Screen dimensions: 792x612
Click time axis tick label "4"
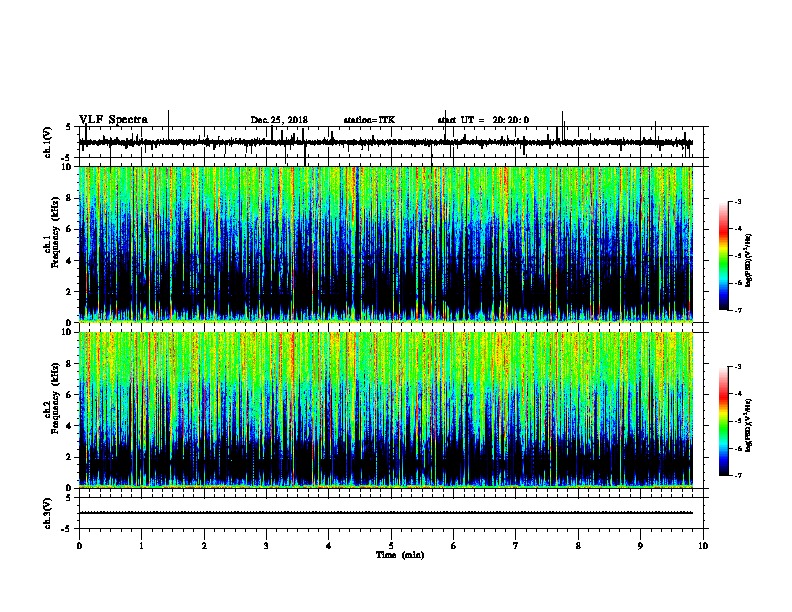(x=329, y=546)
